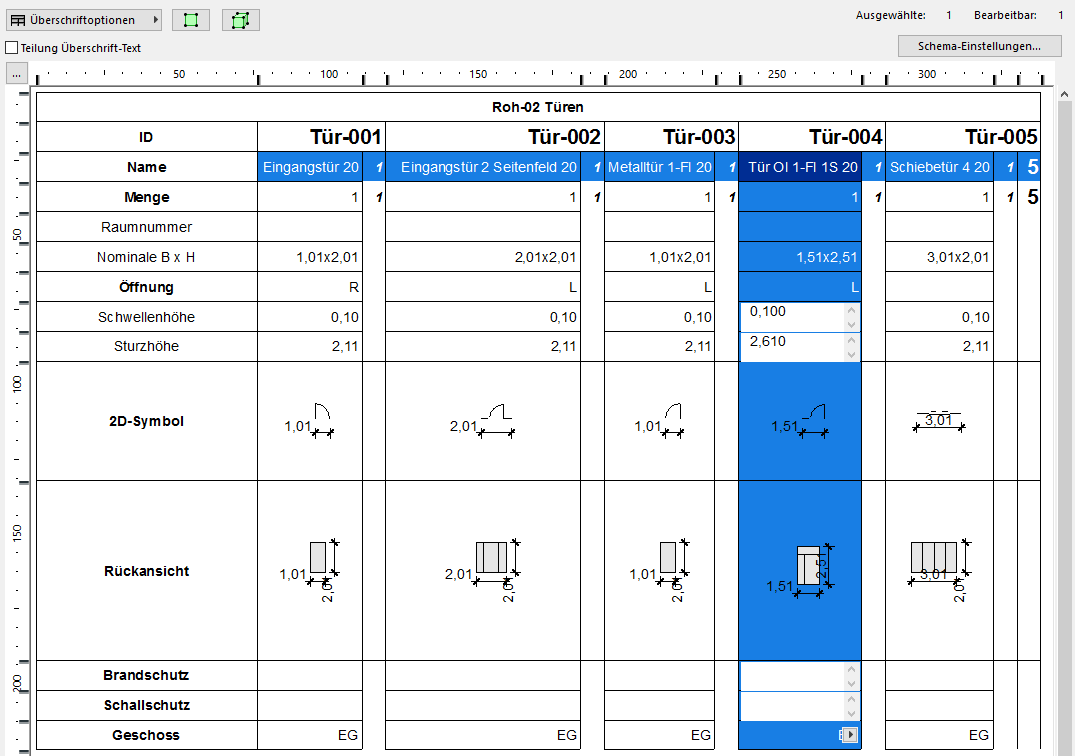Viewport: 1075px width, 756px height.
Task: Select the Tür-005 column header
Action: coord(963,136)
